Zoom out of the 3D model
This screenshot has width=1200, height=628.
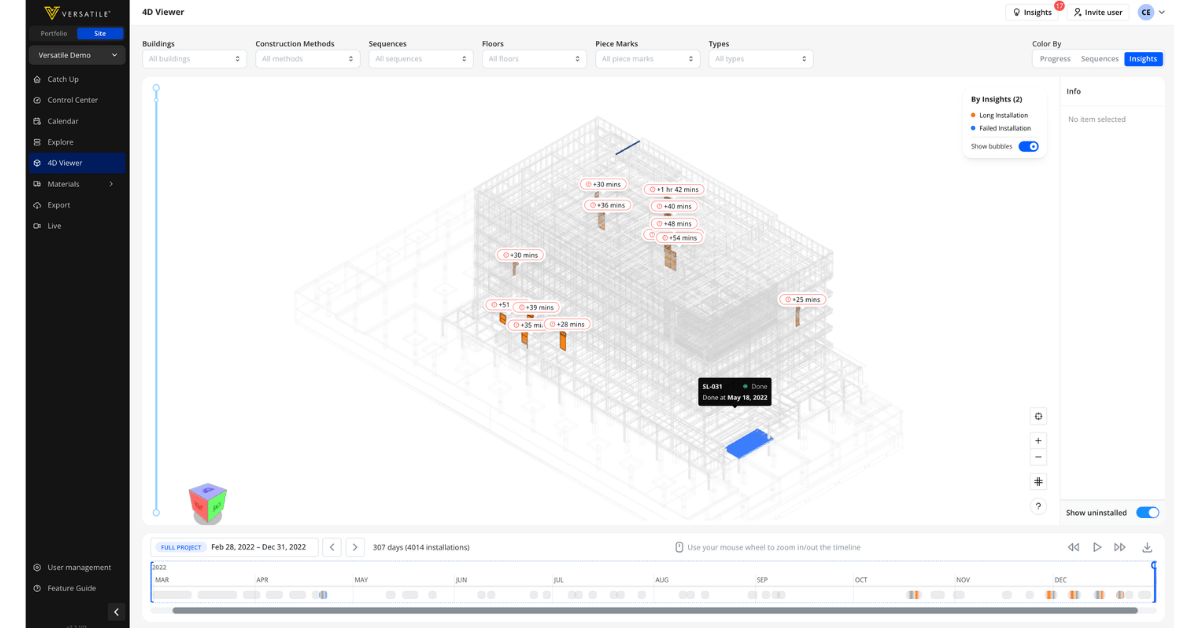1038,457
